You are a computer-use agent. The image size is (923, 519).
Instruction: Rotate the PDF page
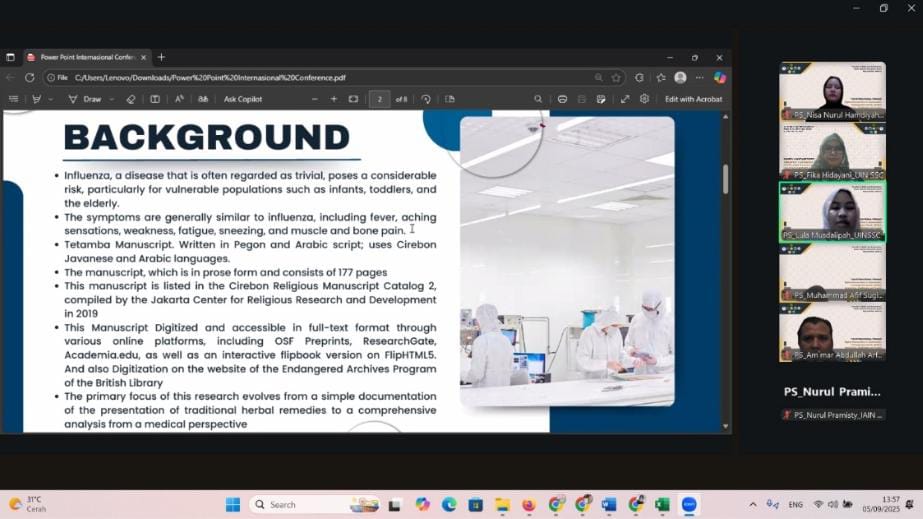426,99
